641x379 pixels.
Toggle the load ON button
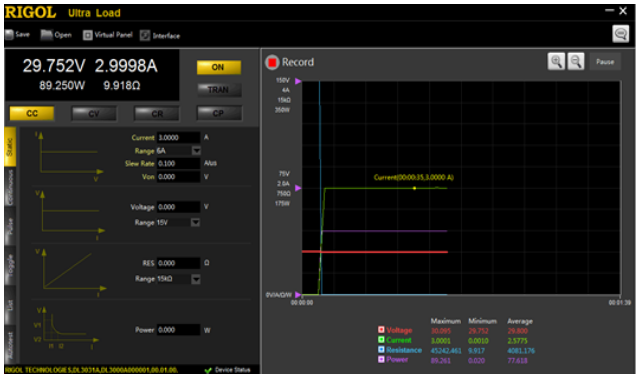(x=219, y=67)
